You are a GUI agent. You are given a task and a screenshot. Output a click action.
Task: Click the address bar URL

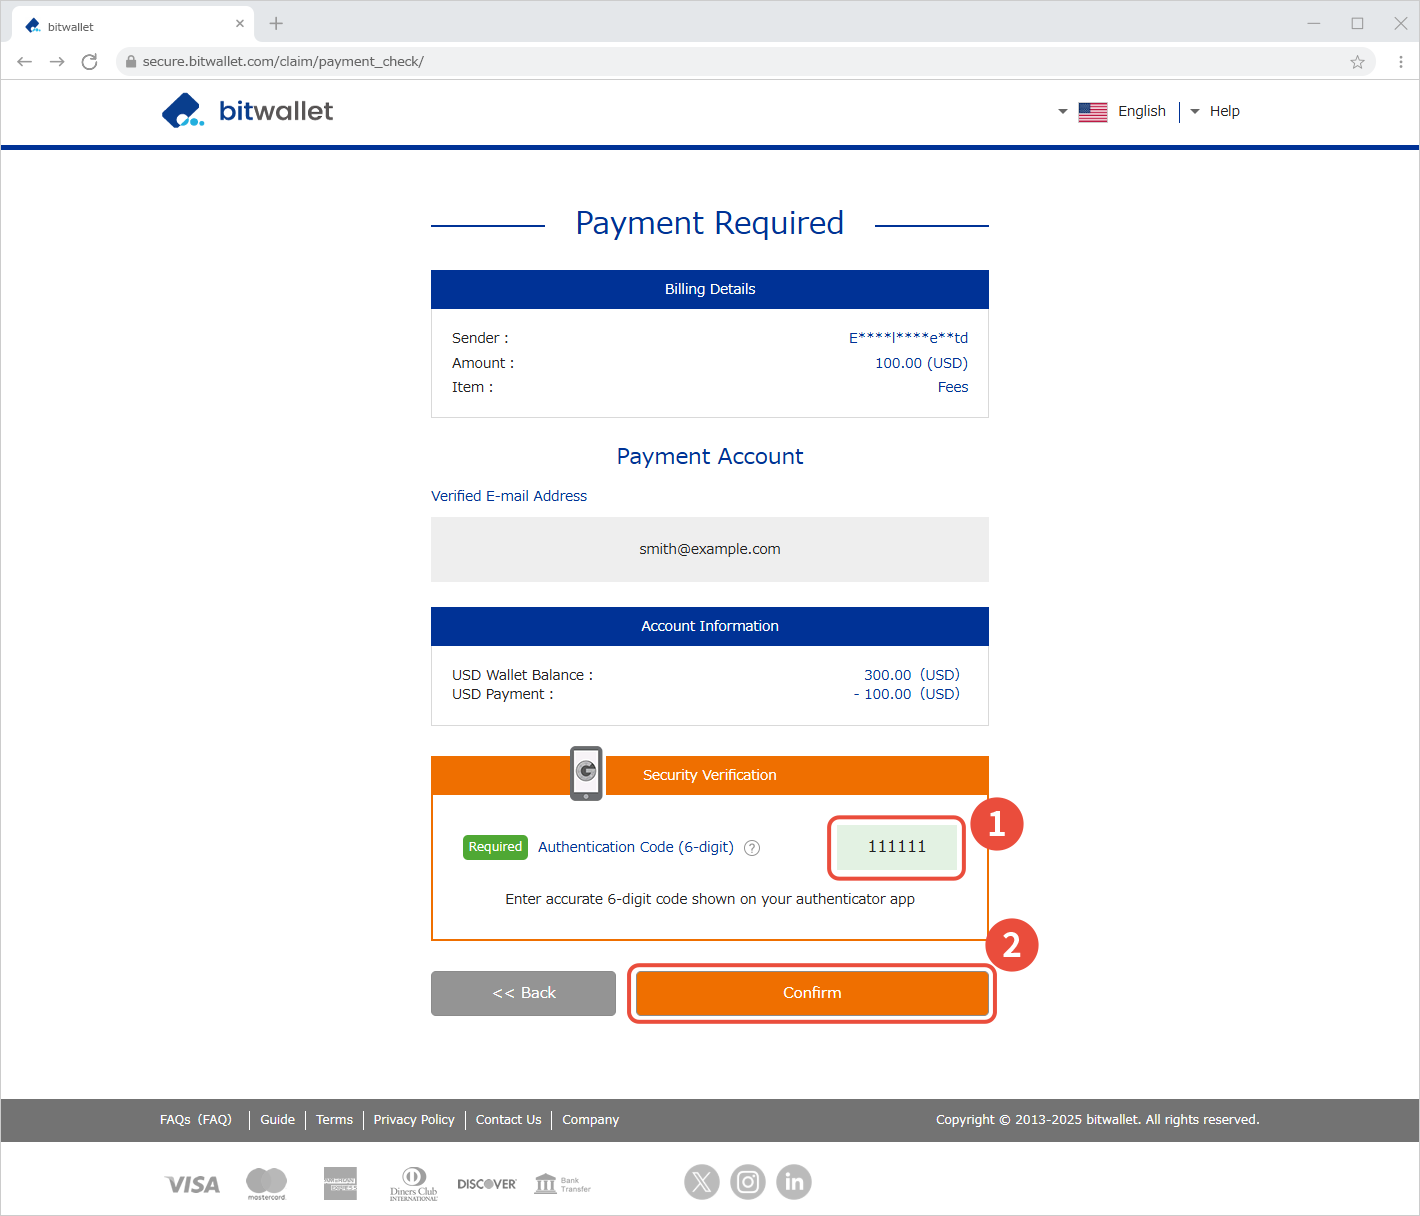point(283,62)
